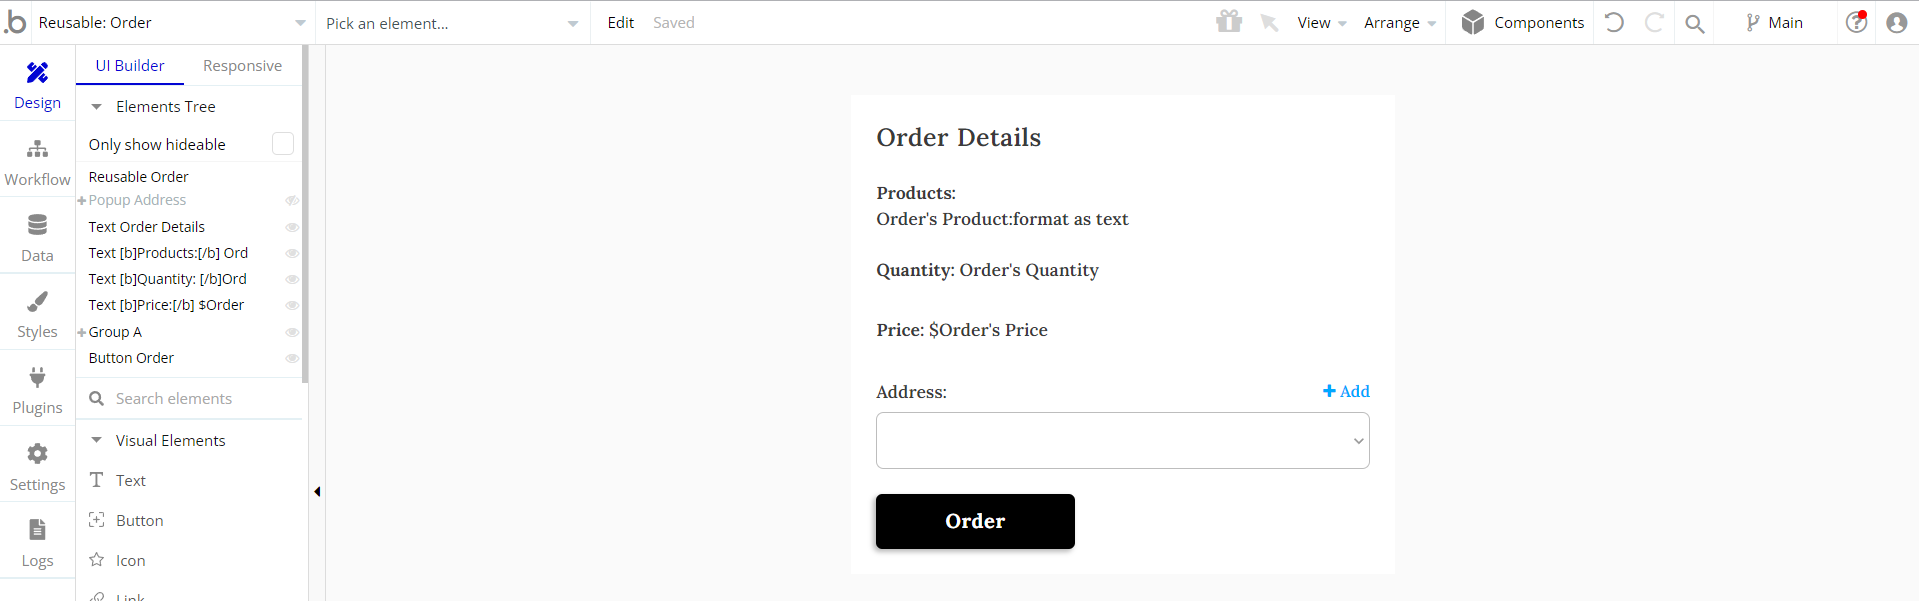1919x601 pixels.
Task: Toggle visibility eye for Button Order
Action: pyautogui.click(x=292, y=358)
